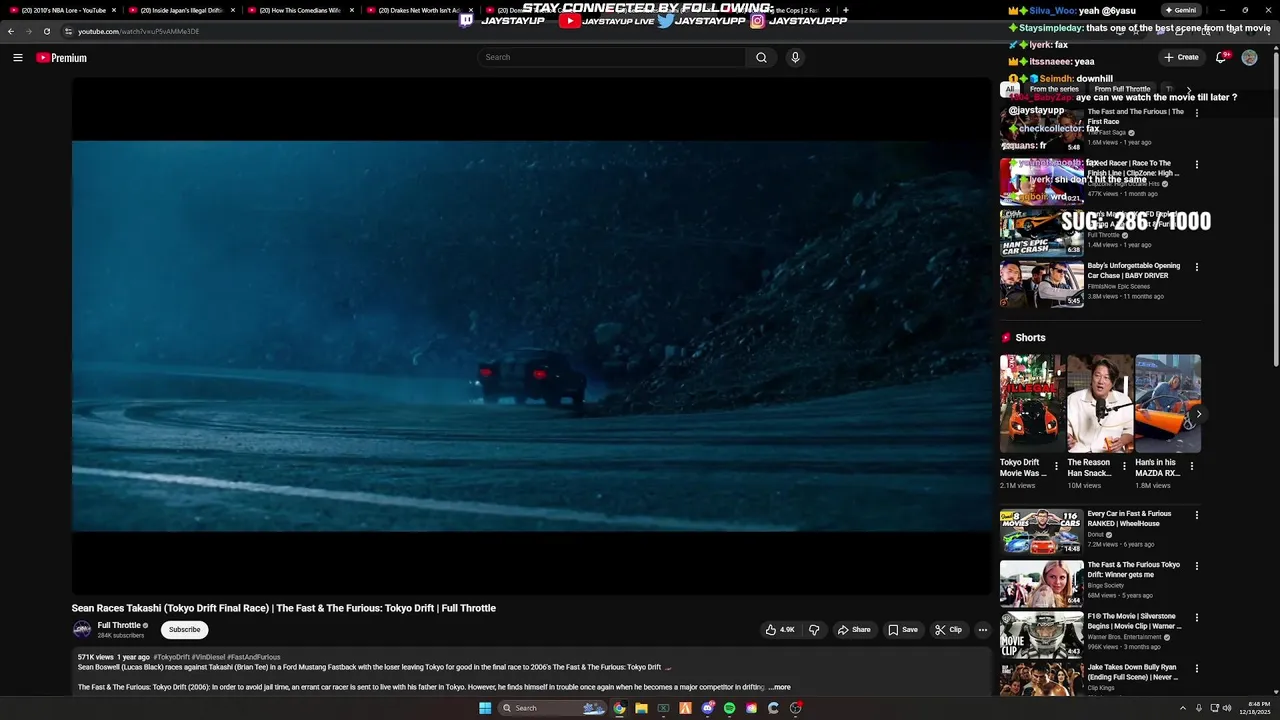Like the video with 4.9K likes
The width and height of the screenshot is (1280, 720).
[x=780, y=630]
